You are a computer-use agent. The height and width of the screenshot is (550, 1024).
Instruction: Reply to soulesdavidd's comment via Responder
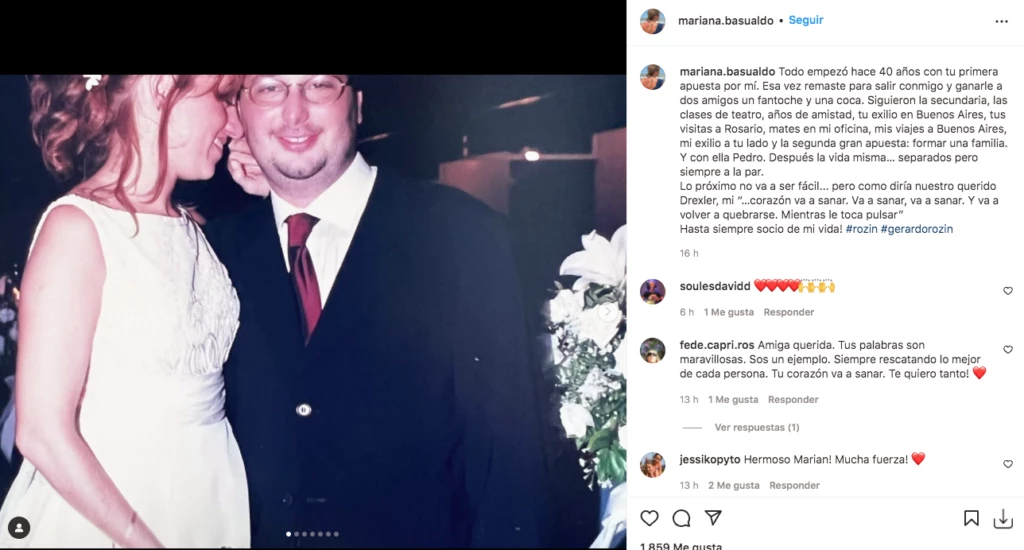[788, 312]
